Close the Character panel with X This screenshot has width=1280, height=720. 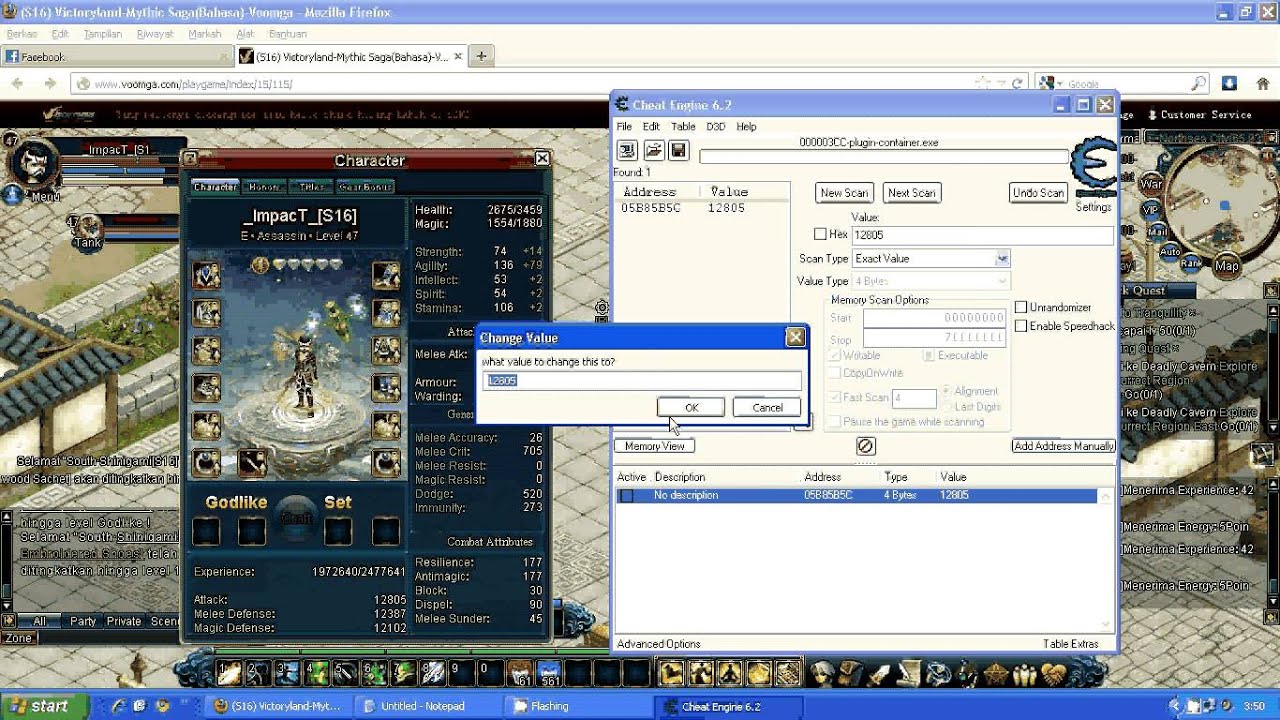(542, 158)
